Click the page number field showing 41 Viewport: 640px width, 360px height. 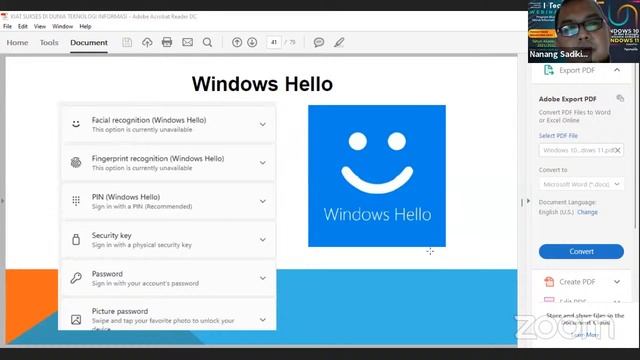[274, 42]
